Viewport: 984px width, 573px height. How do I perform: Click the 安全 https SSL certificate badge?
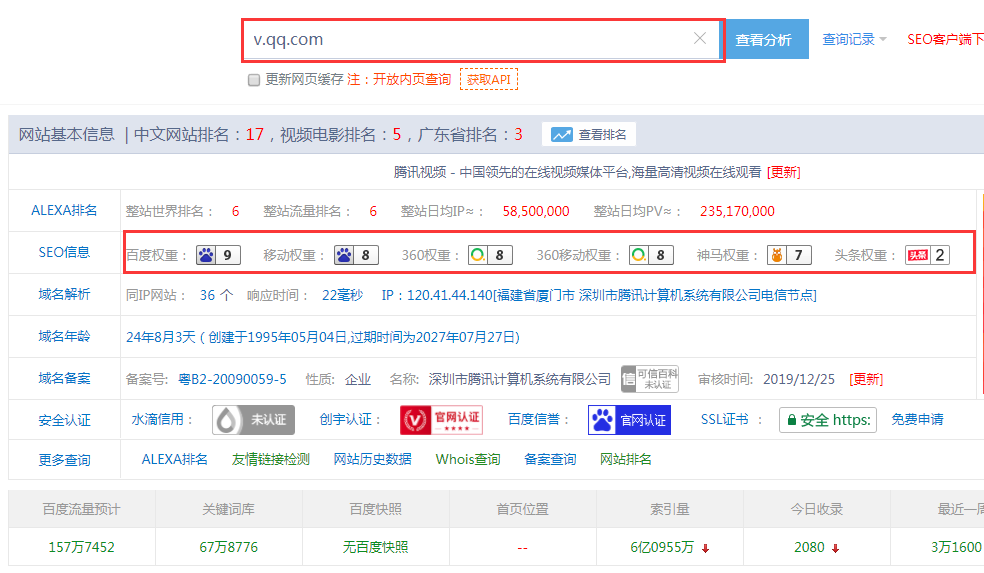point(827,420)
